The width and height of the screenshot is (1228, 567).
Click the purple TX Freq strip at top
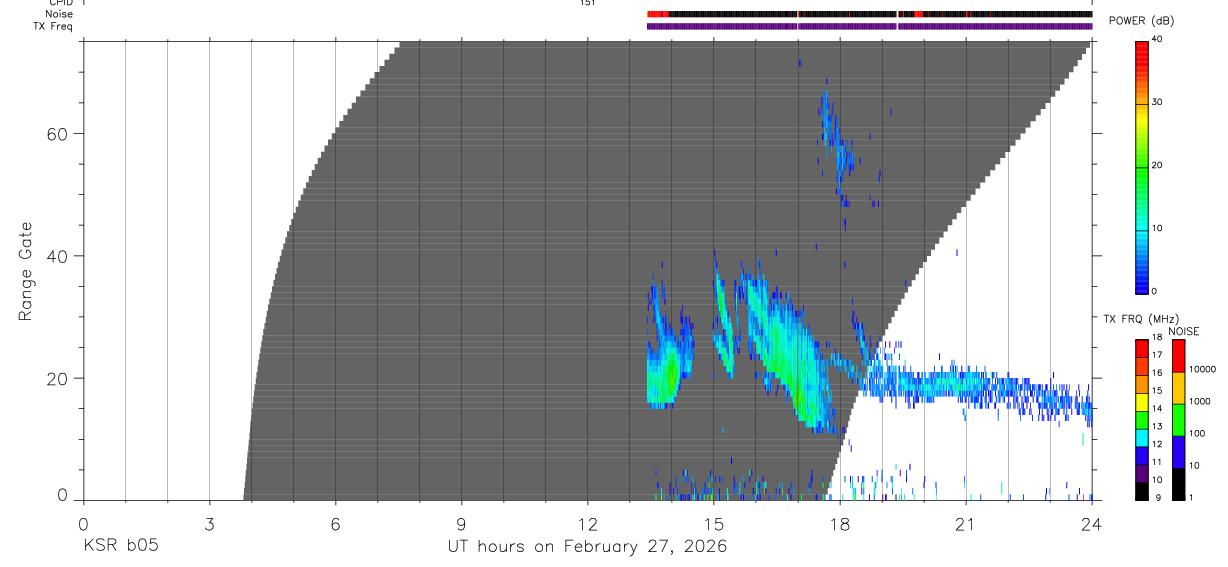pyautogui.click(x=869, y=26)
